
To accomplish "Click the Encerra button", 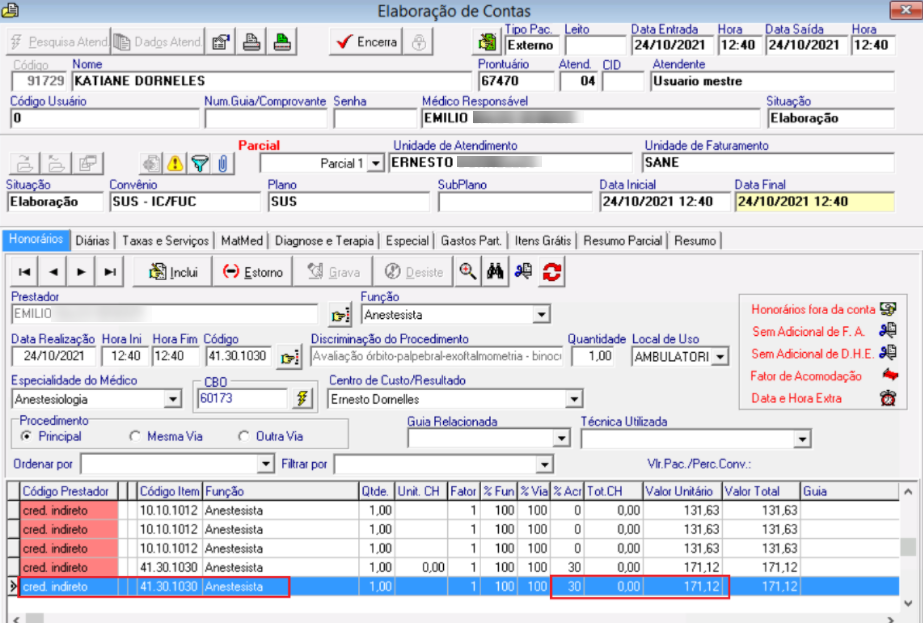I will tap(366, 42).
